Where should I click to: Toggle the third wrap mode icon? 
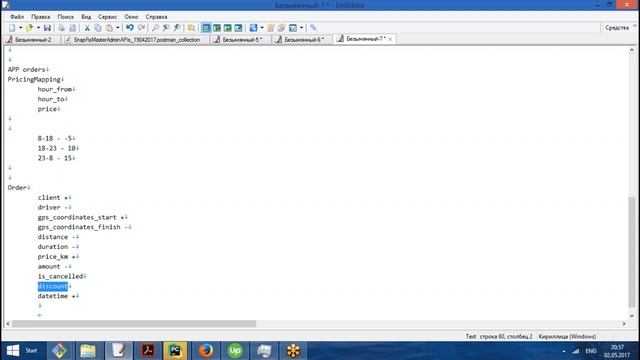pos(227,28)
